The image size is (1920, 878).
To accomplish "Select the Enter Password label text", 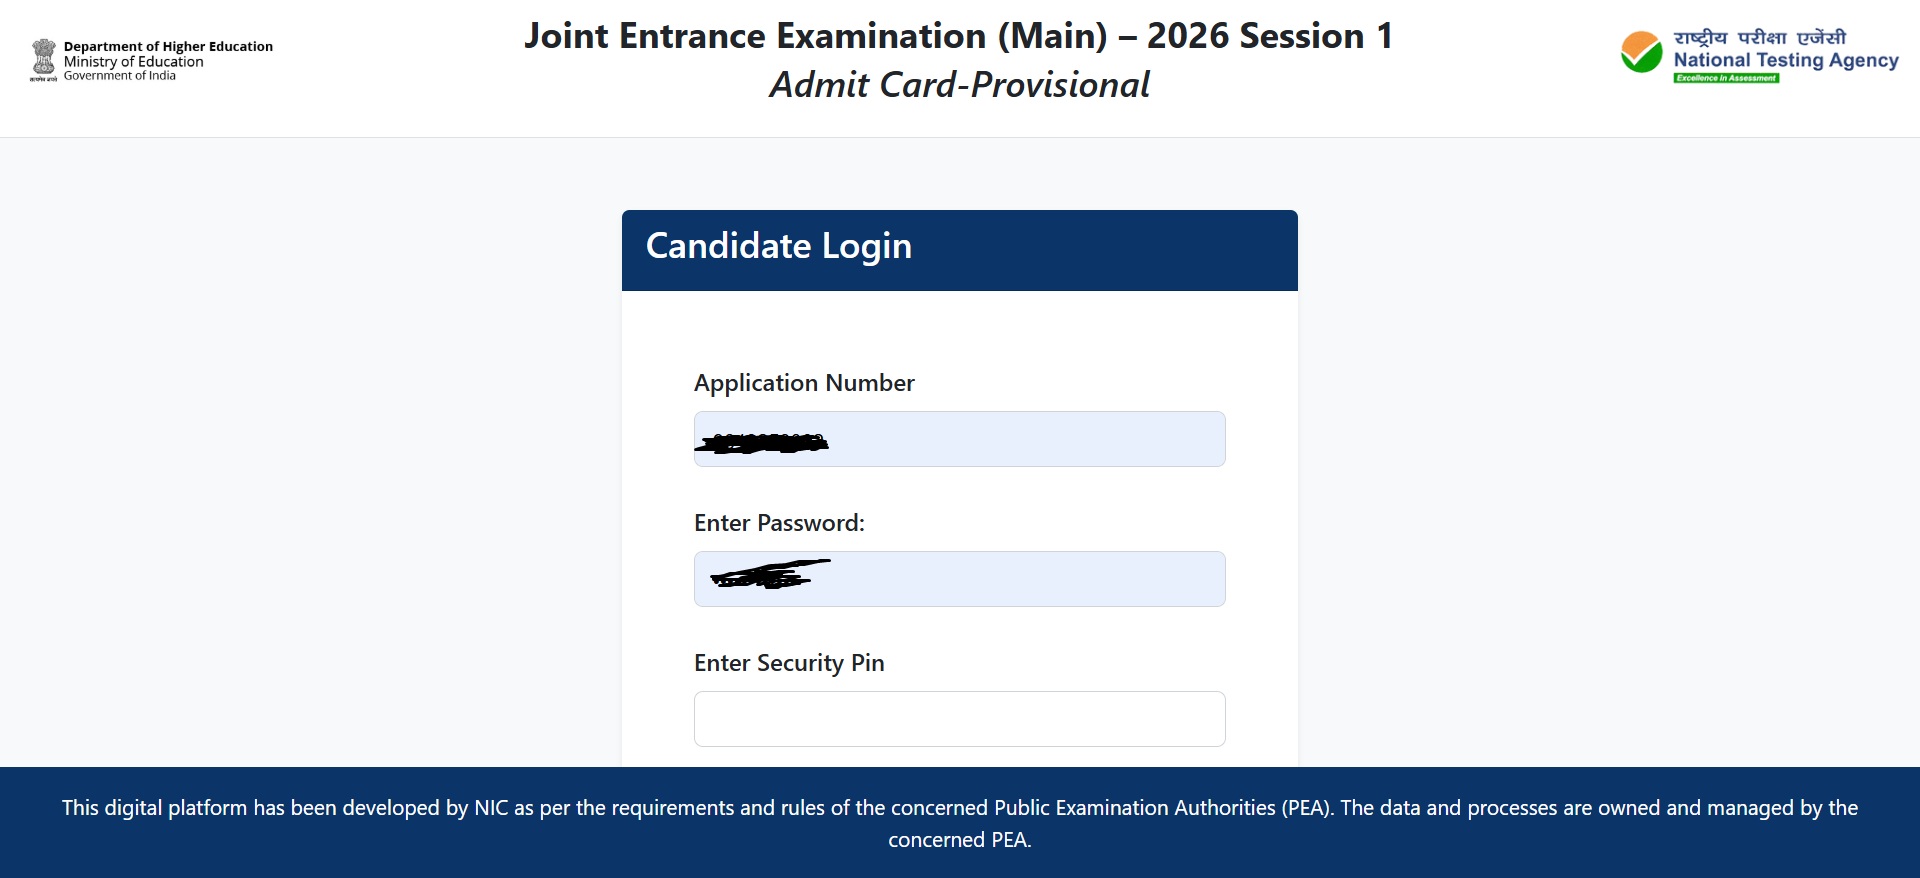I will 779,522.
